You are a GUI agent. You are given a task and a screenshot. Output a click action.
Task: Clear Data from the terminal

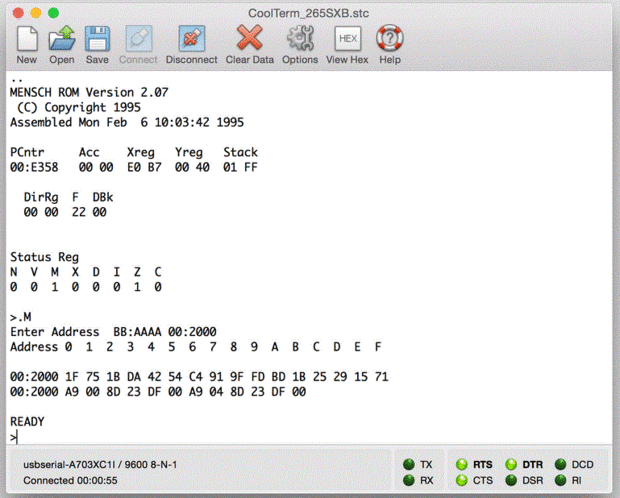tap(250, 38)
